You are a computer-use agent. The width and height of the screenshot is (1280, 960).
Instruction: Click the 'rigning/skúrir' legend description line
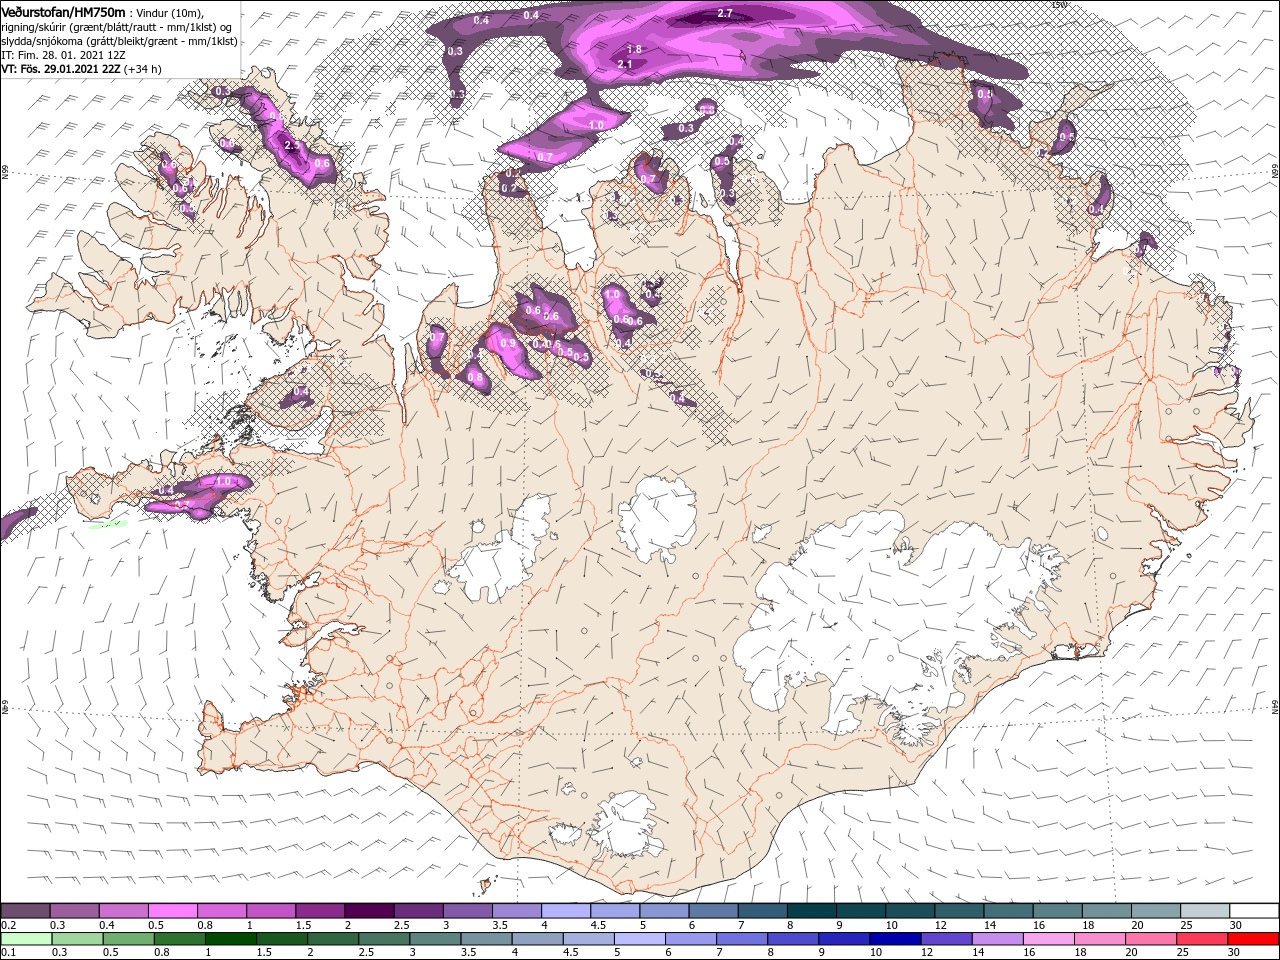(x=118, y=27)
